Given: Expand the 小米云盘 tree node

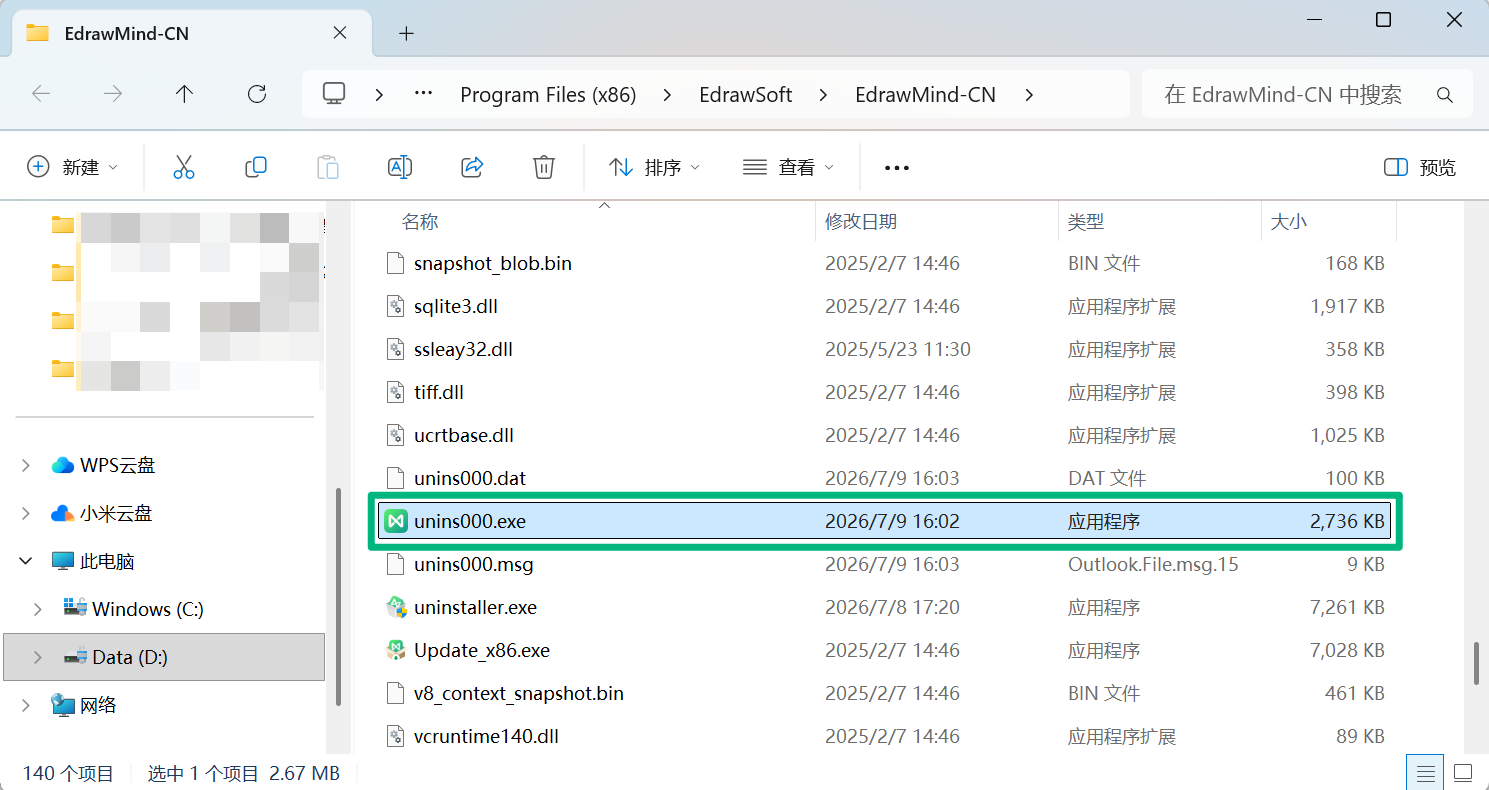Looking at the screenshot, I should pos(26,513).
